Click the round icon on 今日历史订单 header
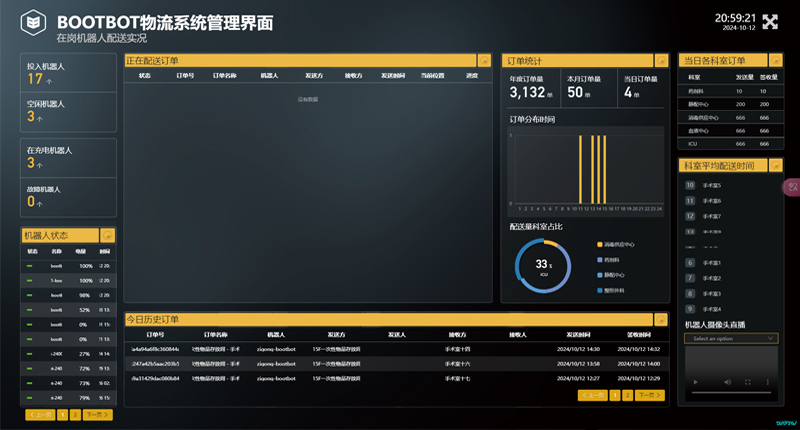This screenshot has width=800, height=430. point(661,319)
